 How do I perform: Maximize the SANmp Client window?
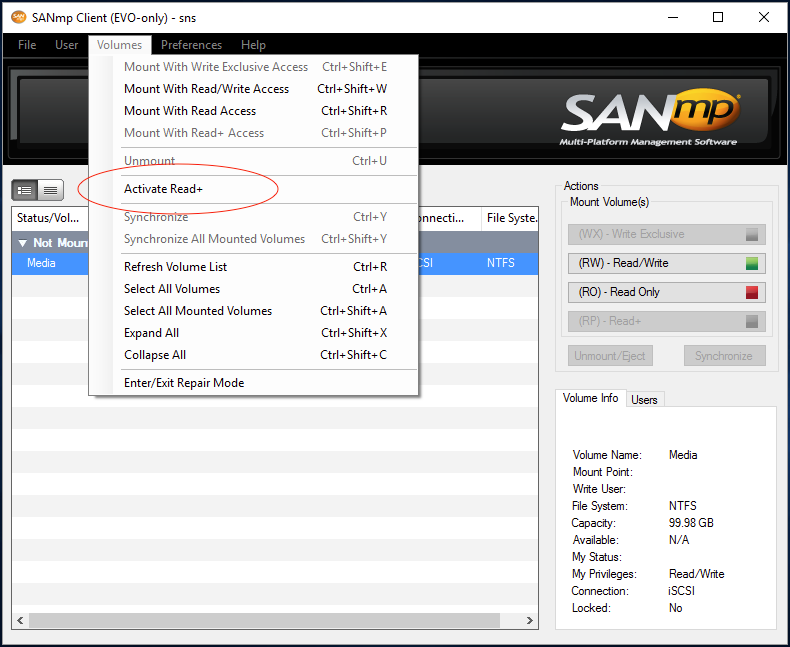tap(718, 17)
